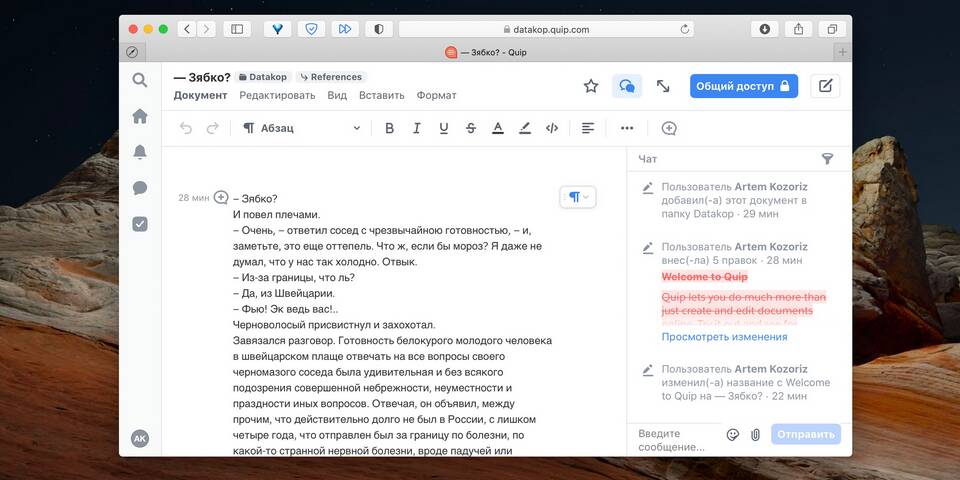The width and height of the screenshot is (960, 480).
Task: Create new document compose icon
Action: pos(825,86)
